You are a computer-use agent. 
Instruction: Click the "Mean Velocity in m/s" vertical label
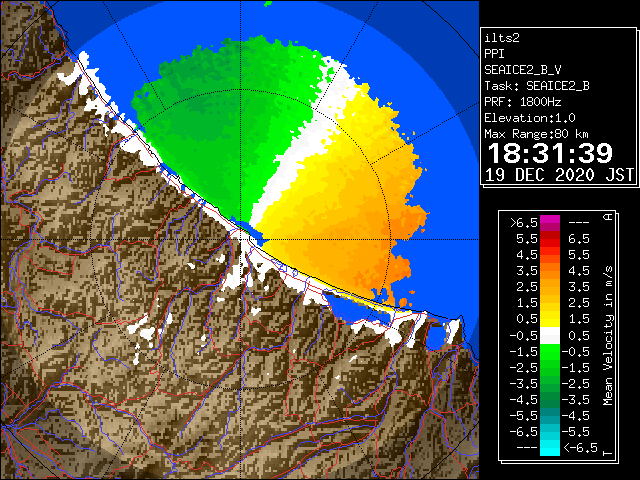click(x=608, y=336)
